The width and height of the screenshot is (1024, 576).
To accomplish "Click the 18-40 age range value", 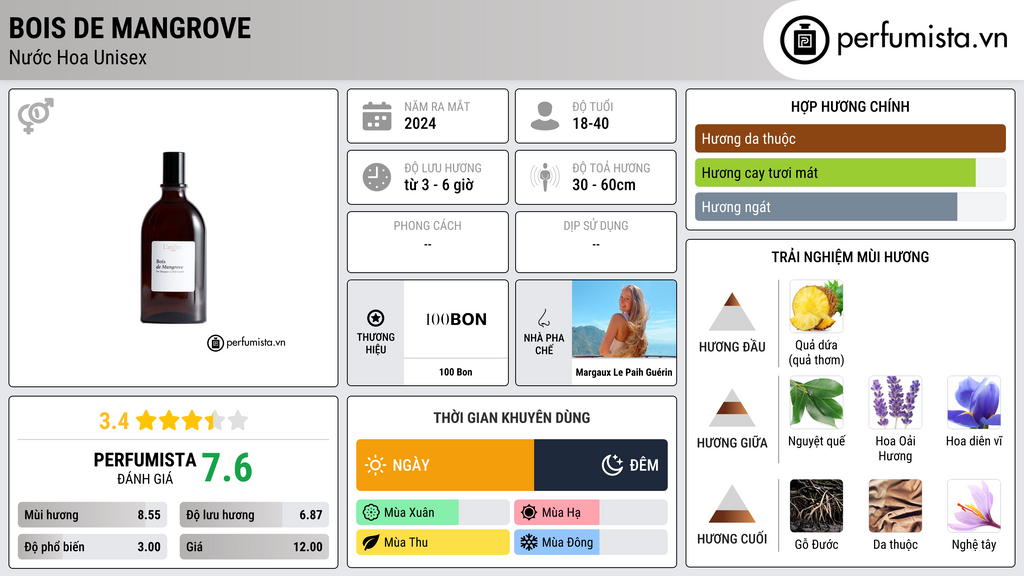I will [x=590, y=123].
